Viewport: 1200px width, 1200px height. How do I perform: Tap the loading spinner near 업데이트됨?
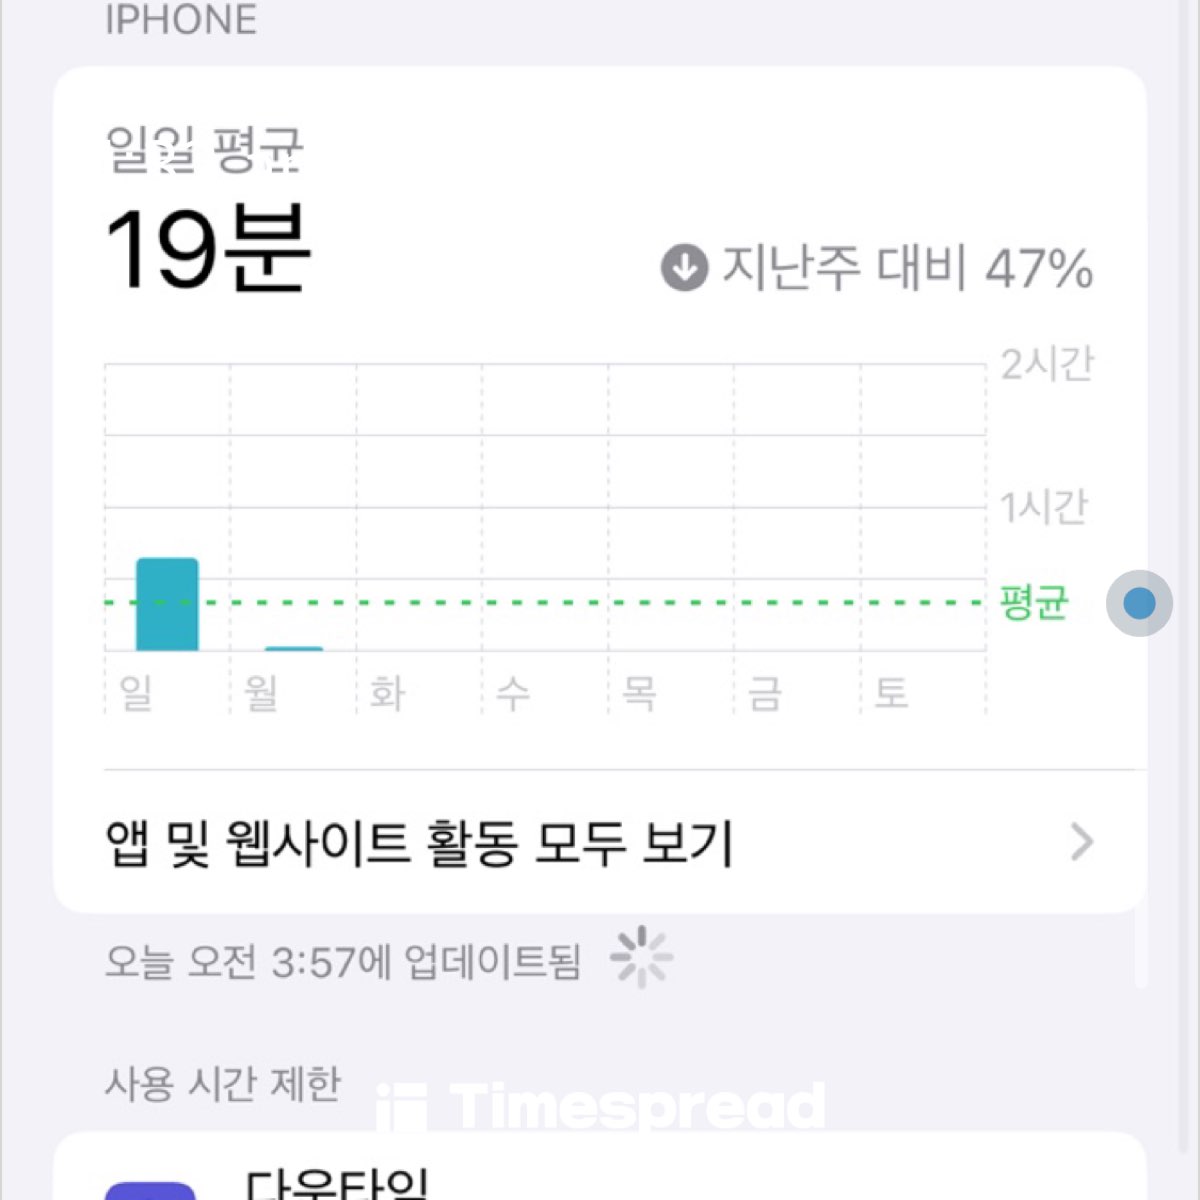coord(641,957)
